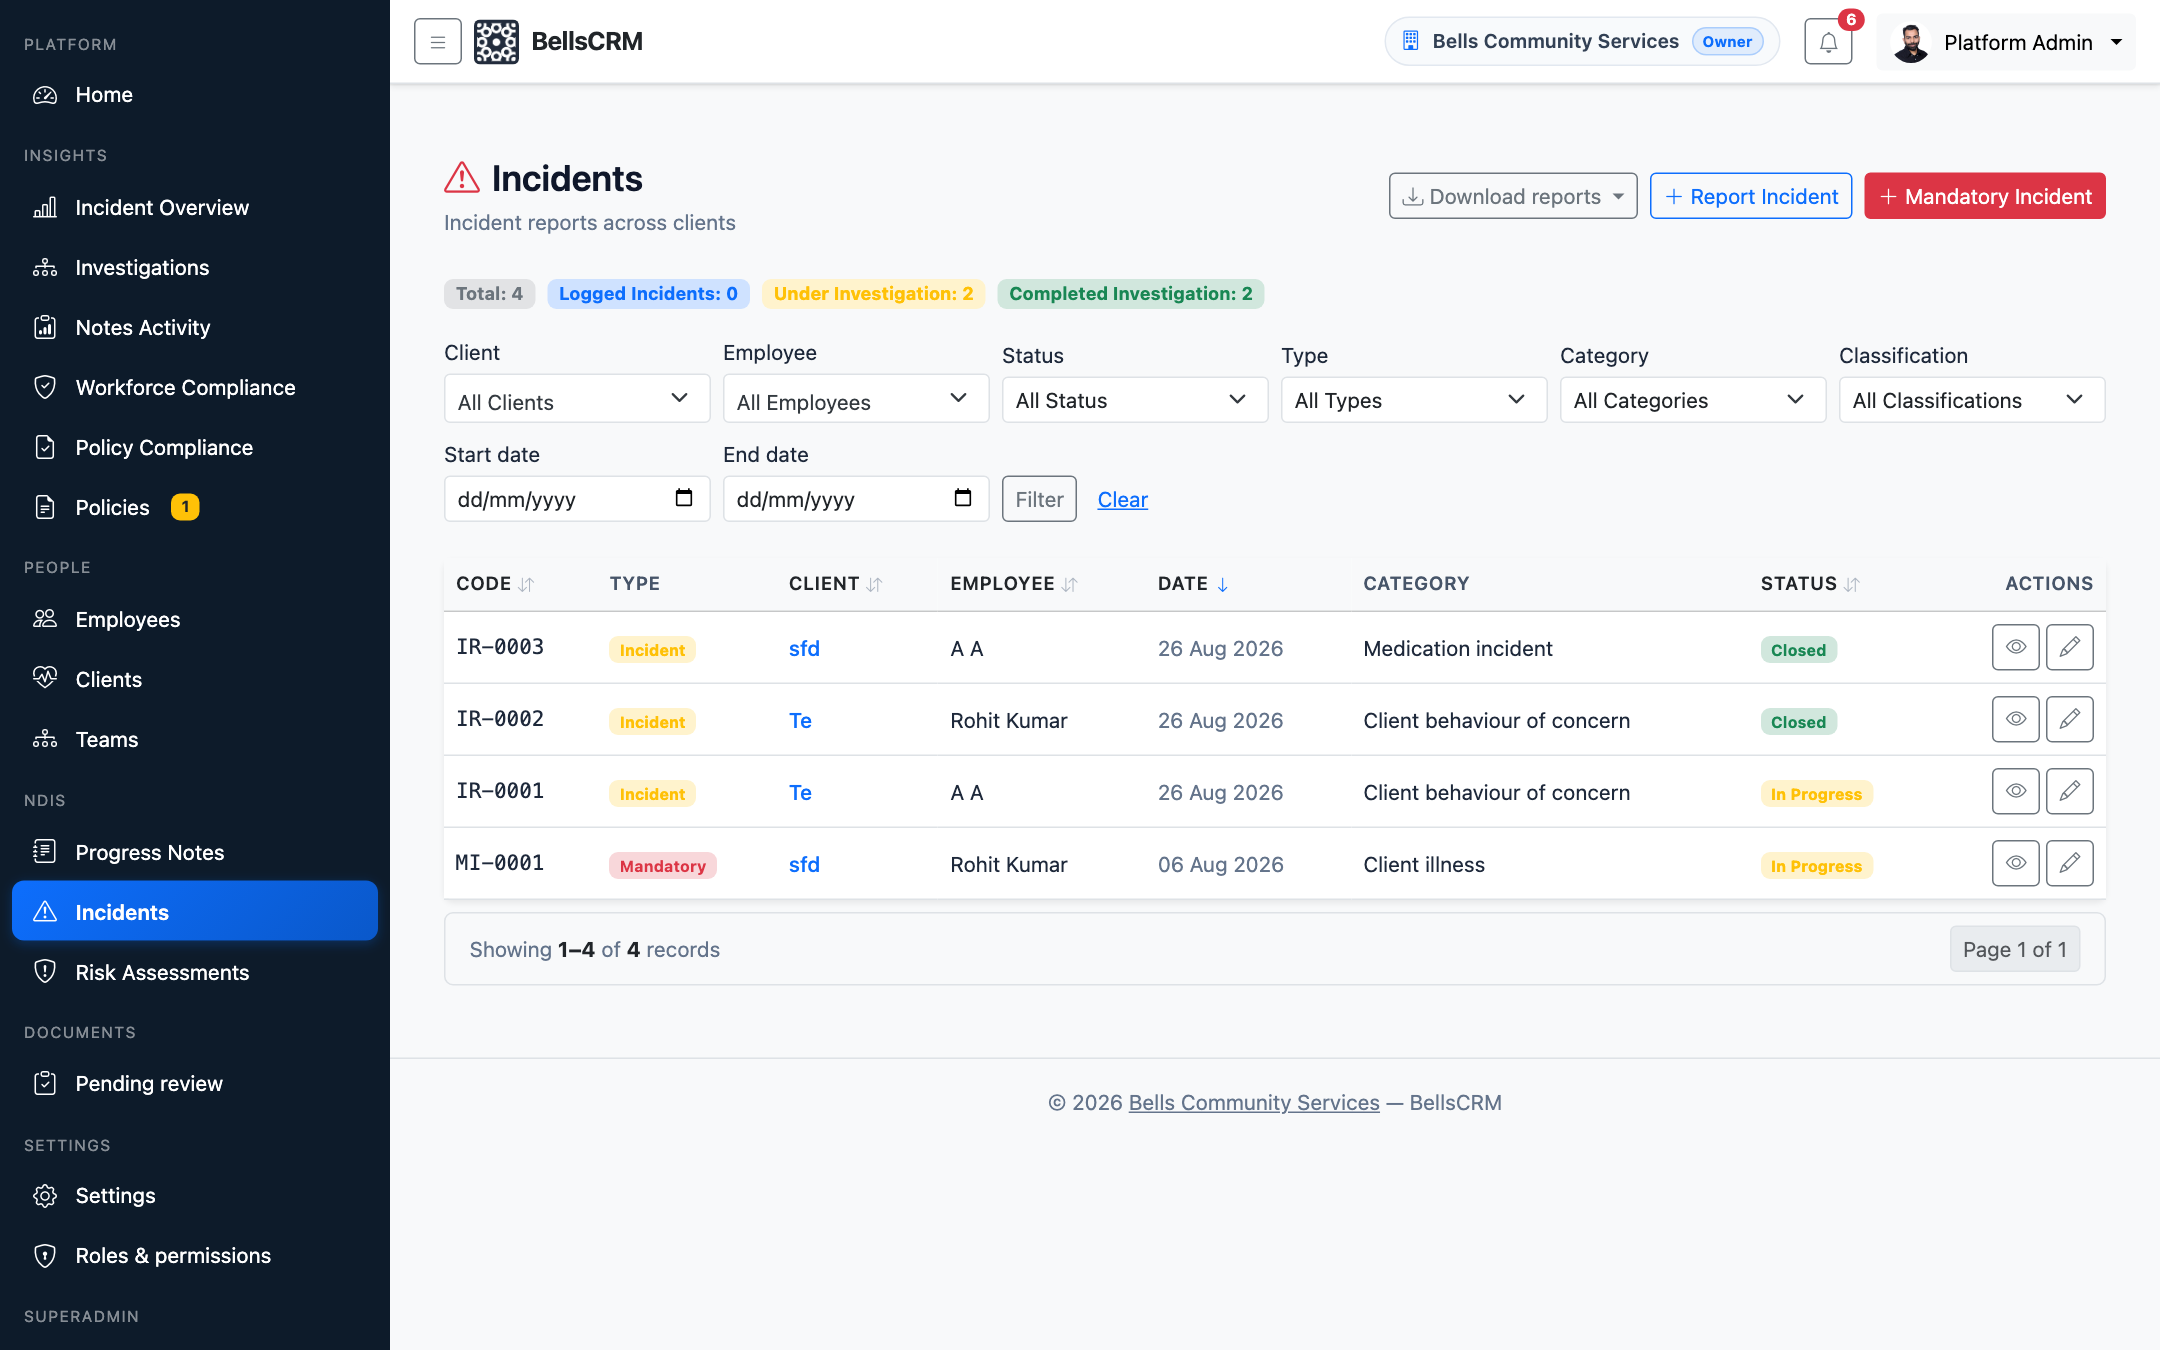The height and width of the screenshot is (1350, 2160).
Task: Click the Filter button
Action: coord(1039,499)
